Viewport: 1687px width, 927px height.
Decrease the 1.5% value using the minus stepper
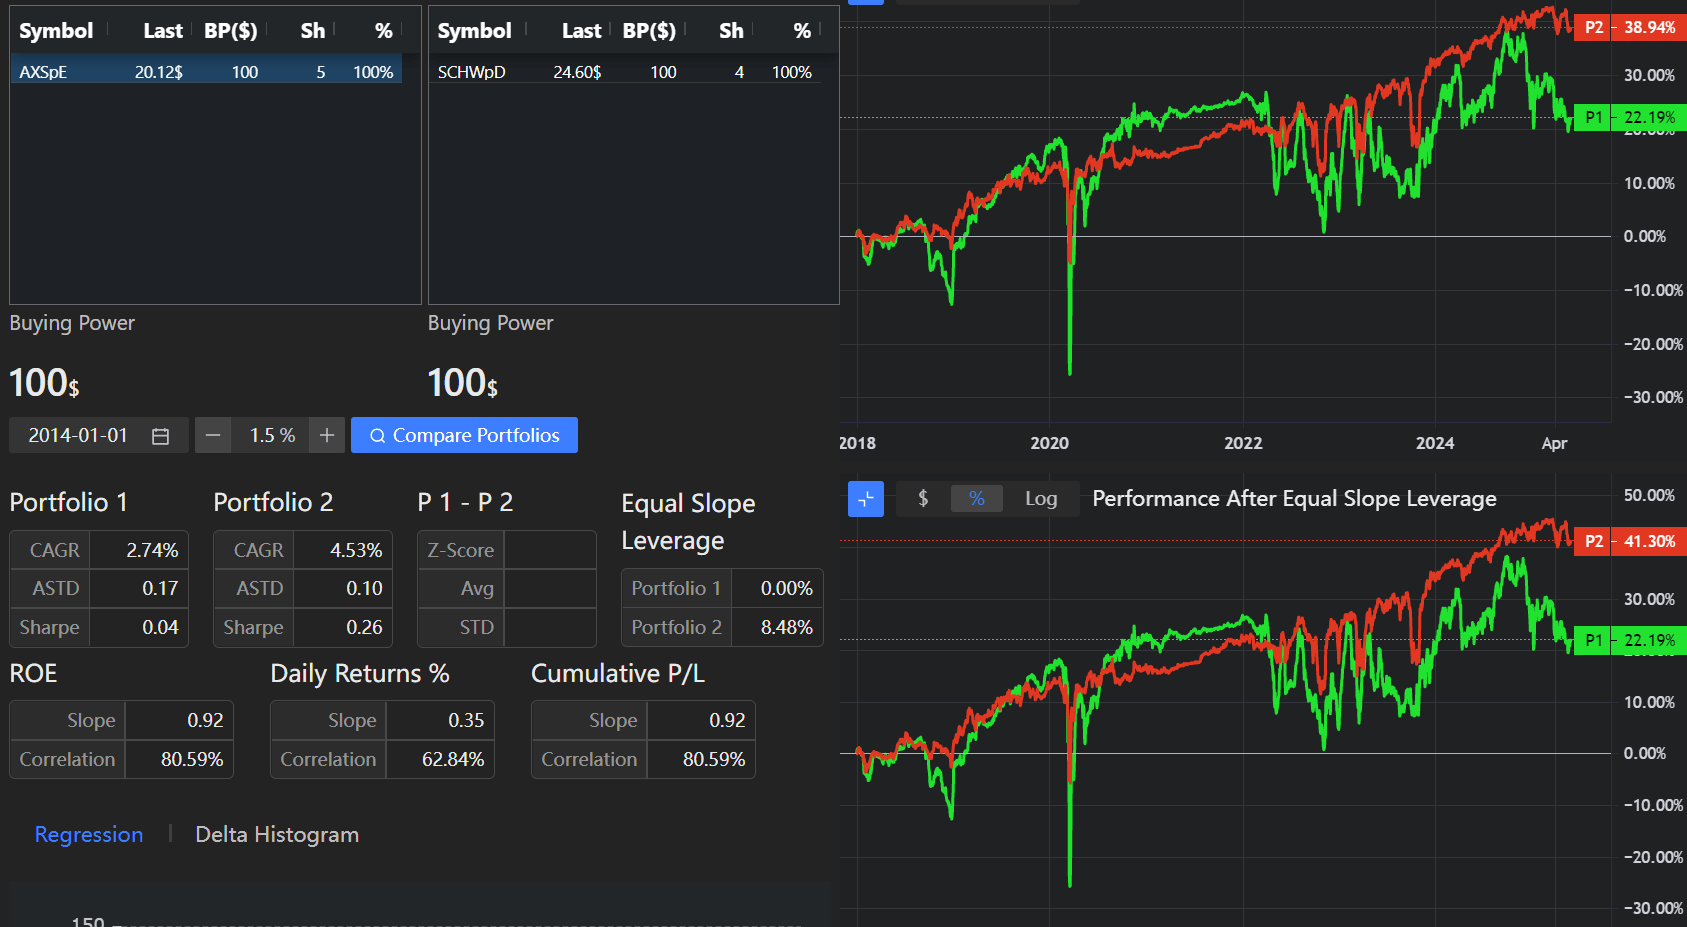(x=212, y=435)
